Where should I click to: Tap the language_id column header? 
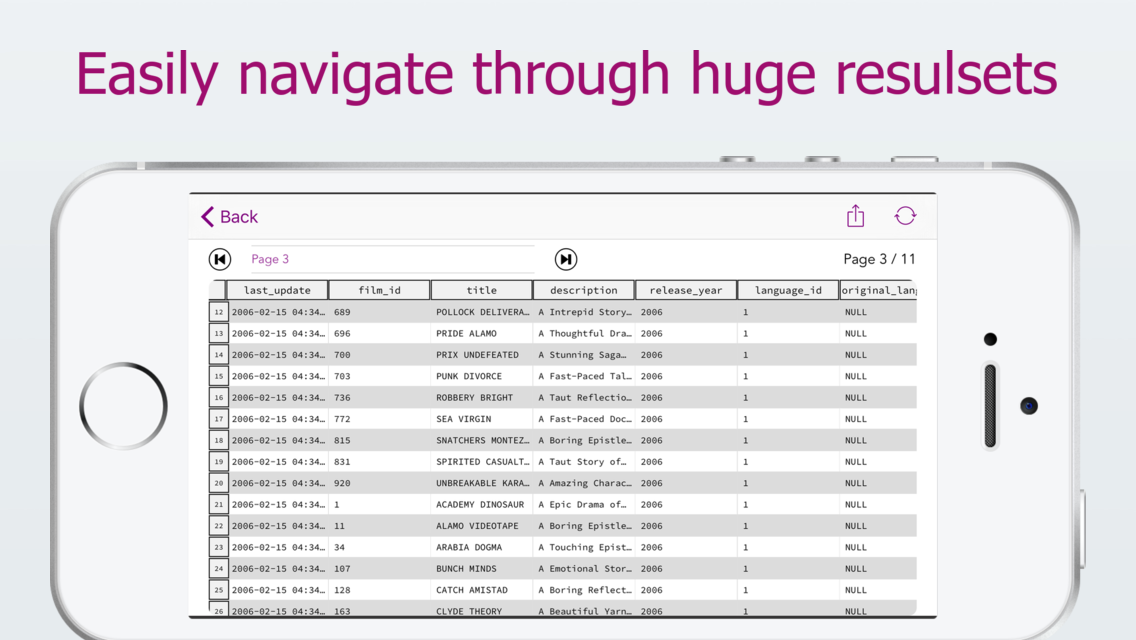787,290
